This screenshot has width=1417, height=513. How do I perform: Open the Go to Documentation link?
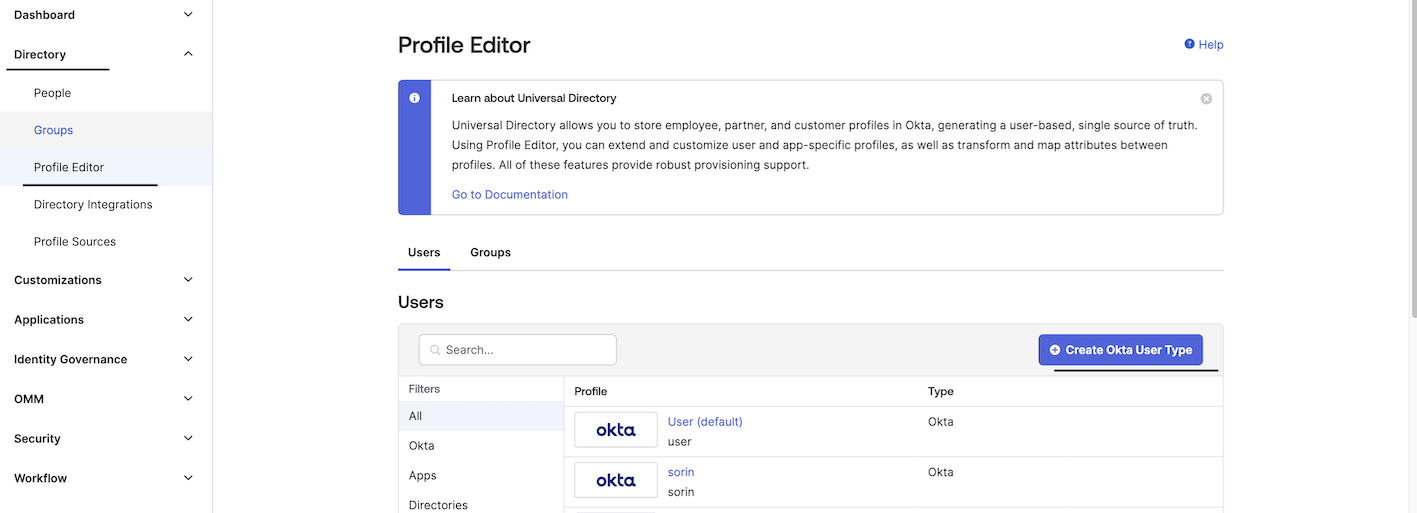pos(510,195)
